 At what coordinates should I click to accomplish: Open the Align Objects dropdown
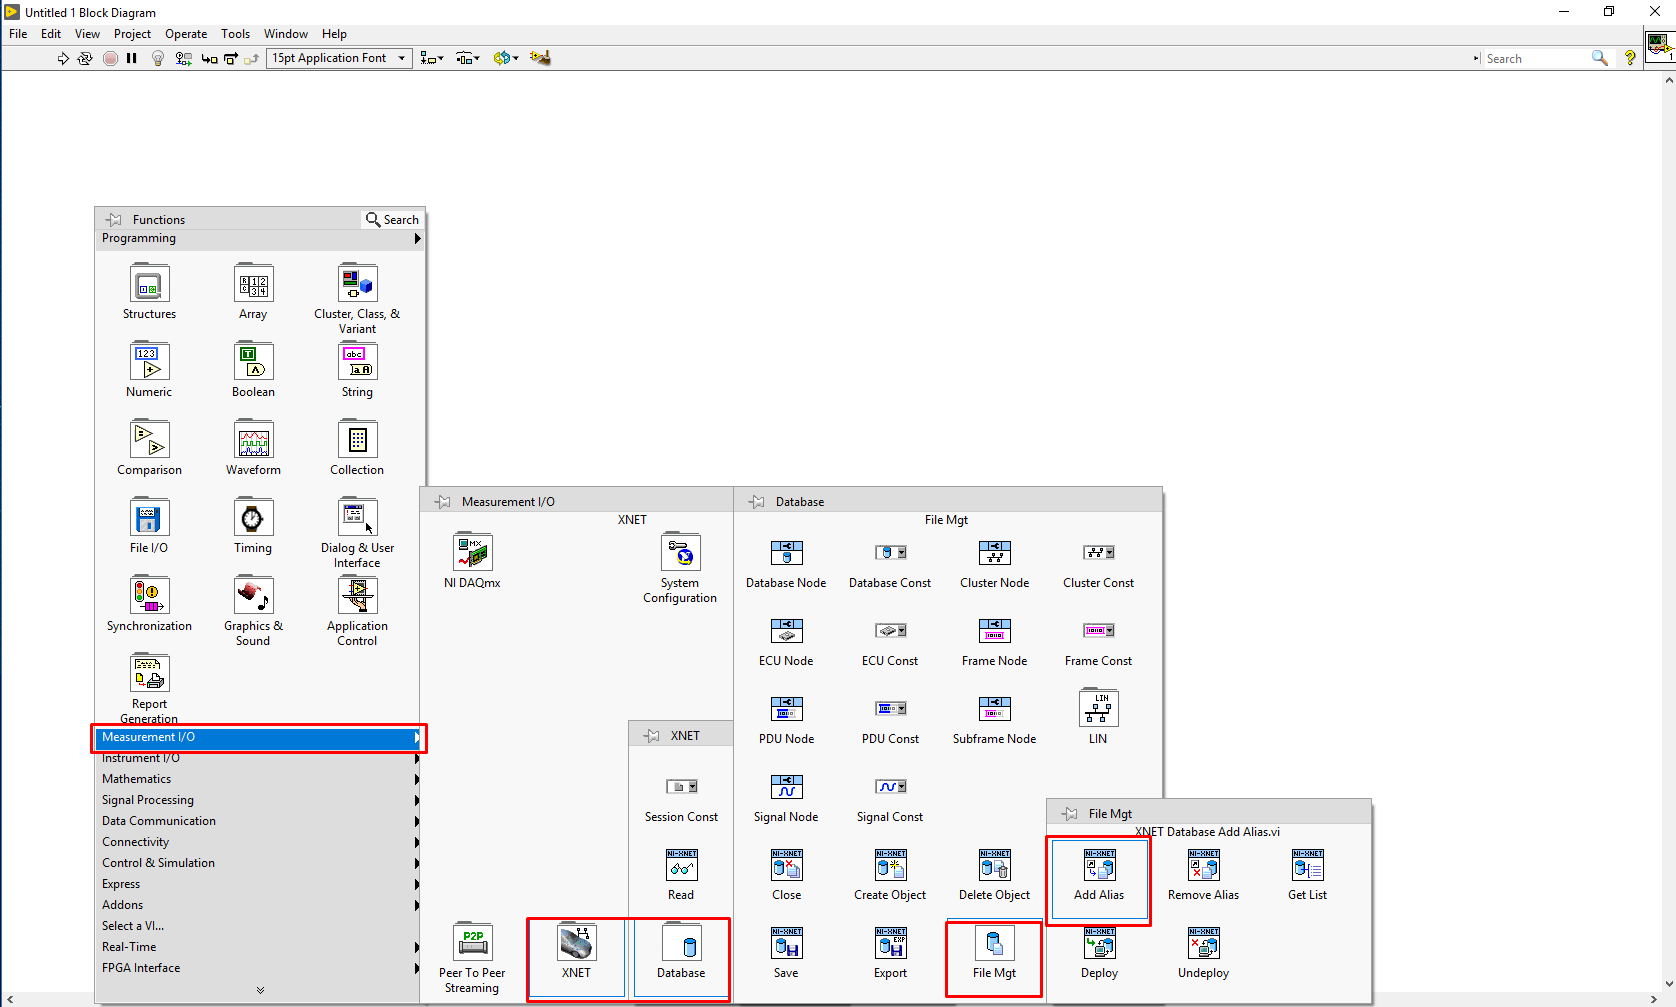[x=432, y=58]
